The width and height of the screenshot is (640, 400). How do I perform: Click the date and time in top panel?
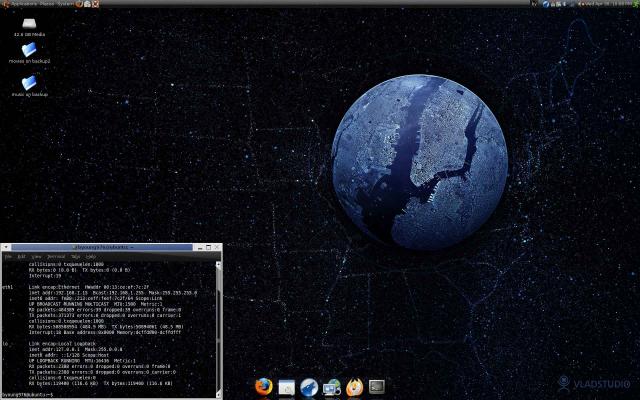tap(608, 4)
